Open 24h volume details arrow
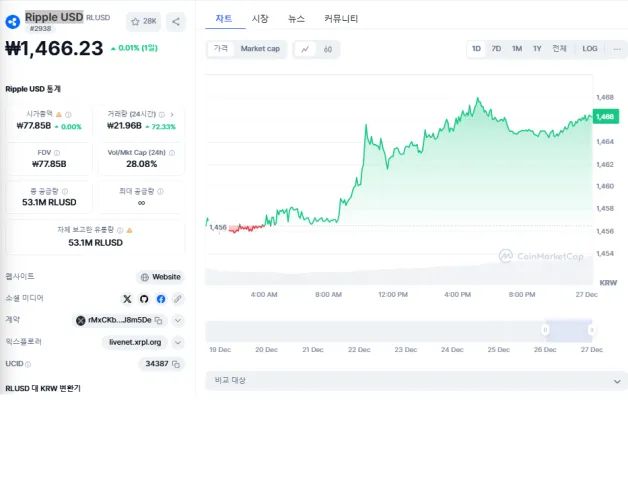 click(172, 115)
